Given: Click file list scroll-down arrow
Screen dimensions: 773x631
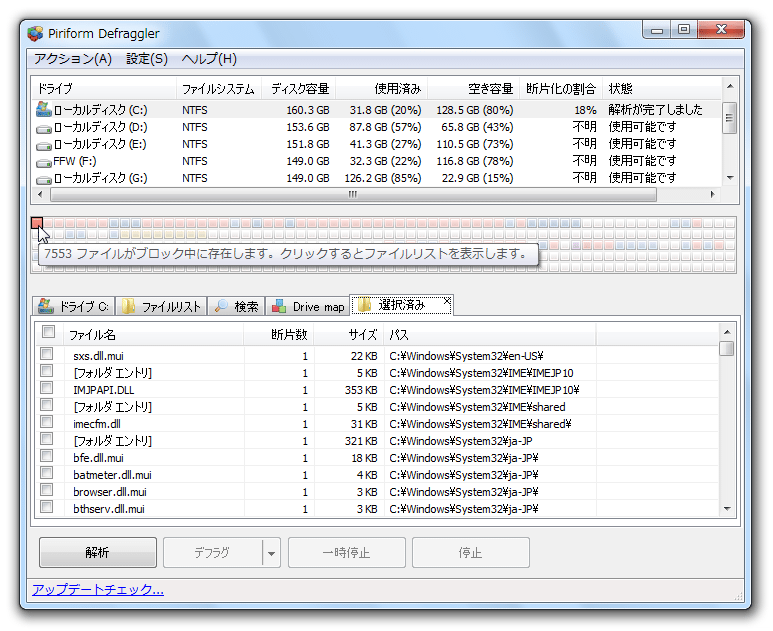Looking at the screenshot, I should pos(727,509).
